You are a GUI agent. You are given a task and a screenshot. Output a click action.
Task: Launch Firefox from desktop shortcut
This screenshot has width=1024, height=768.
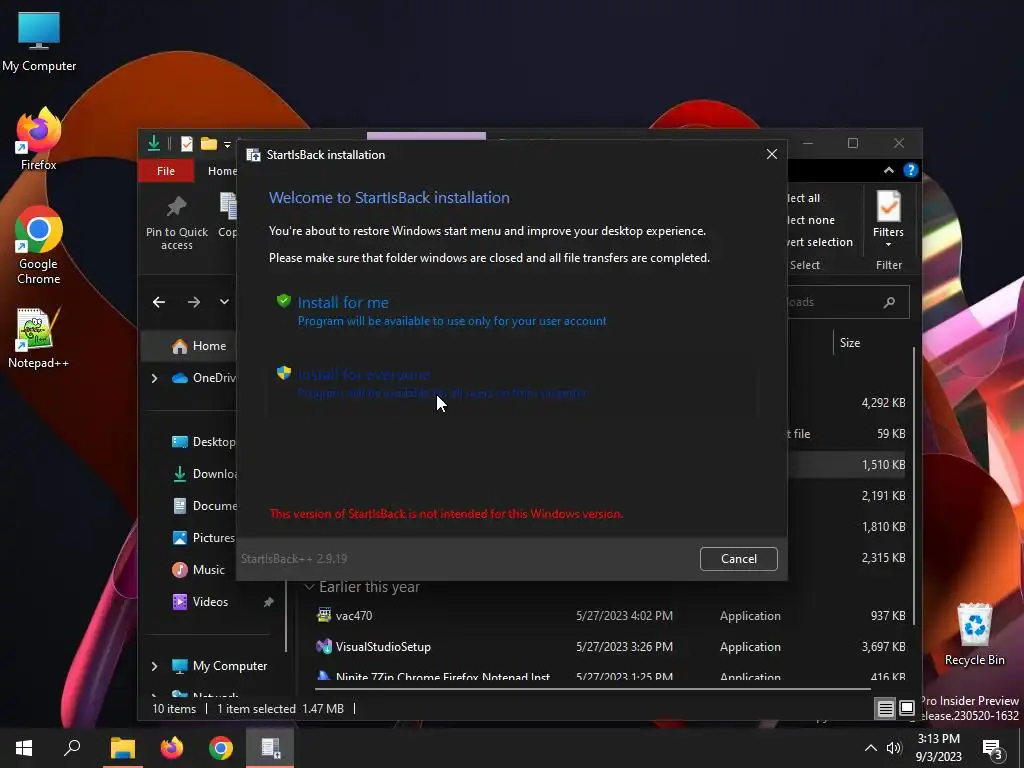click(x=39, y=139)
